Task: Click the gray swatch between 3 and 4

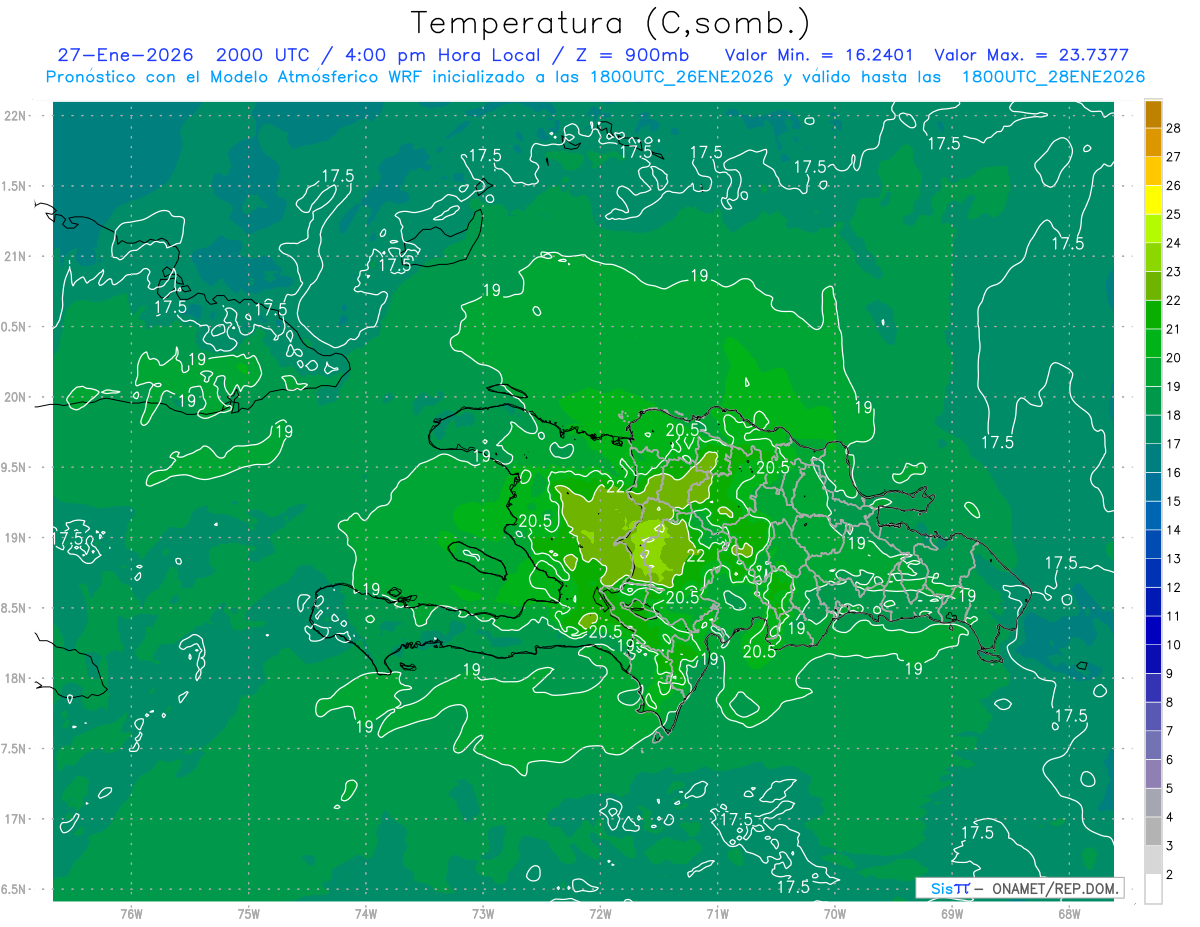Action: [1153, 832]
